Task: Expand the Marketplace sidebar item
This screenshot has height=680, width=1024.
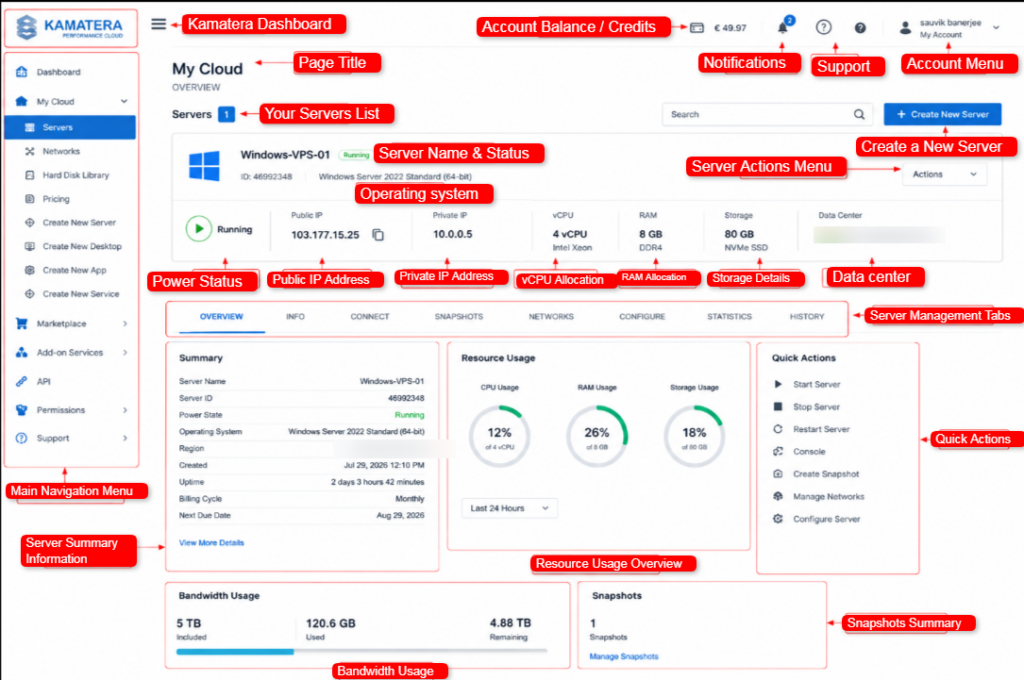Action: pyautogui.click(x=71, y=323)
